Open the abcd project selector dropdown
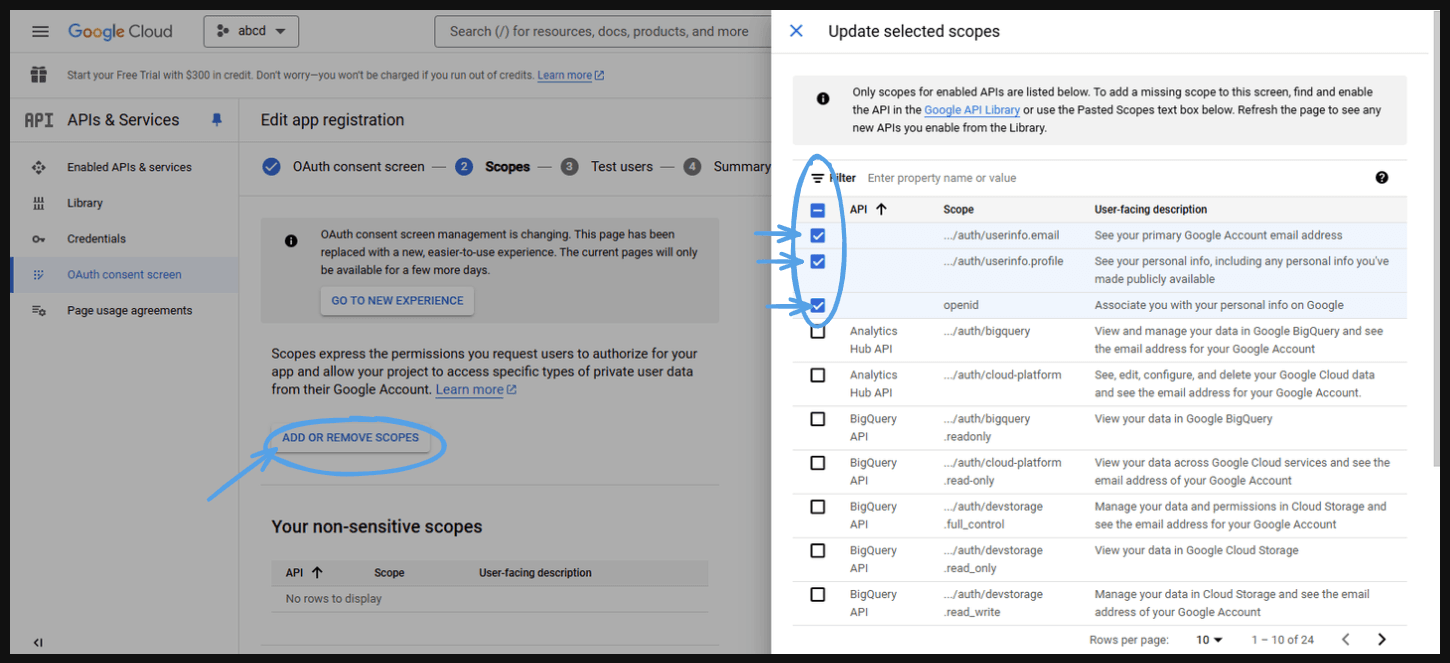The image size is (1450, 663). pos(252,31)
